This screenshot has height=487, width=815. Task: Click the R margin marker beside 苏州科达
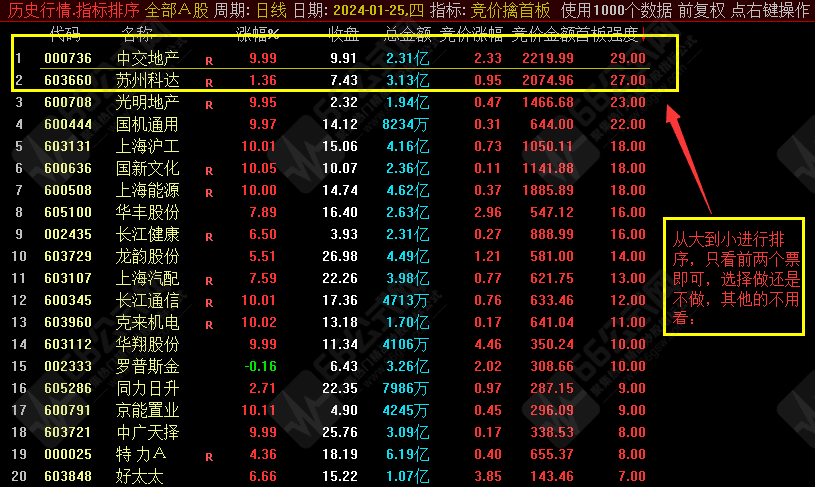coord(209,83)
